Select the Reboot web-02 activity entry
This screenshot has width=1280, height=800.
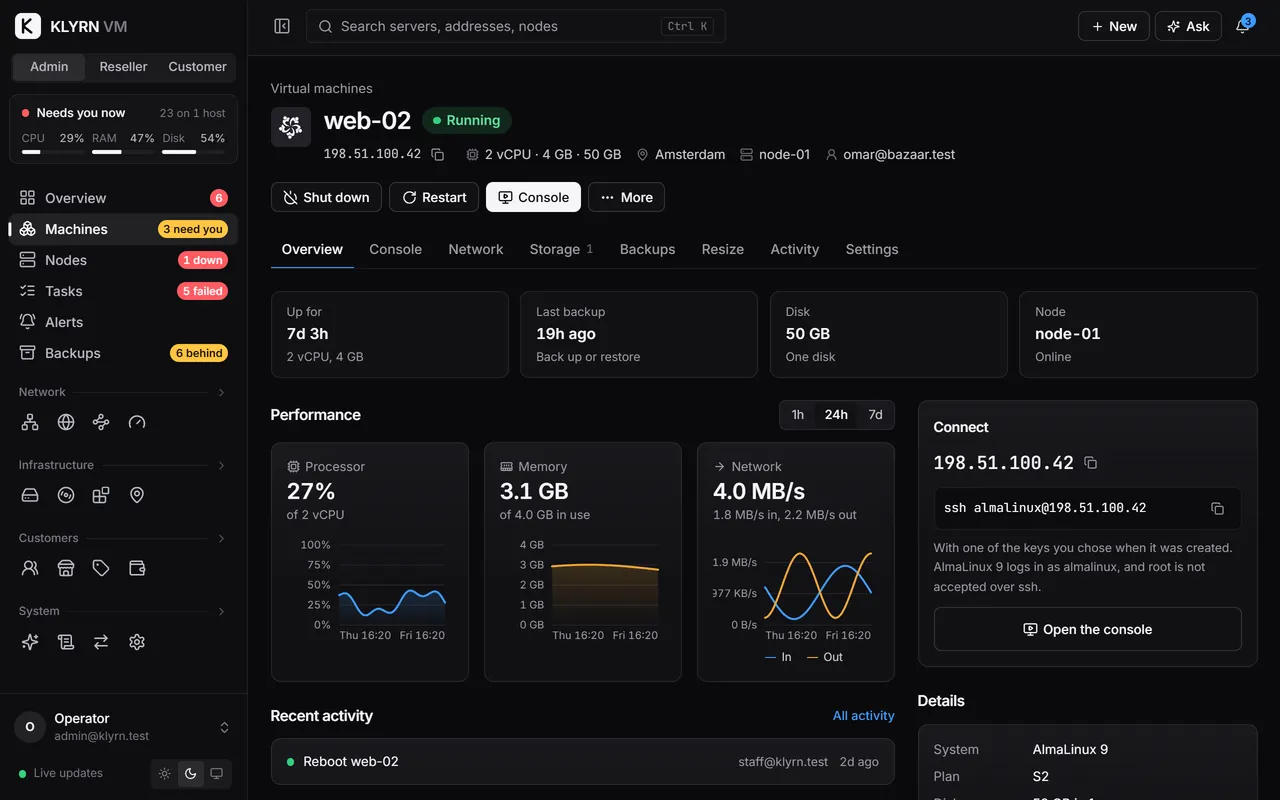[583, 762]
